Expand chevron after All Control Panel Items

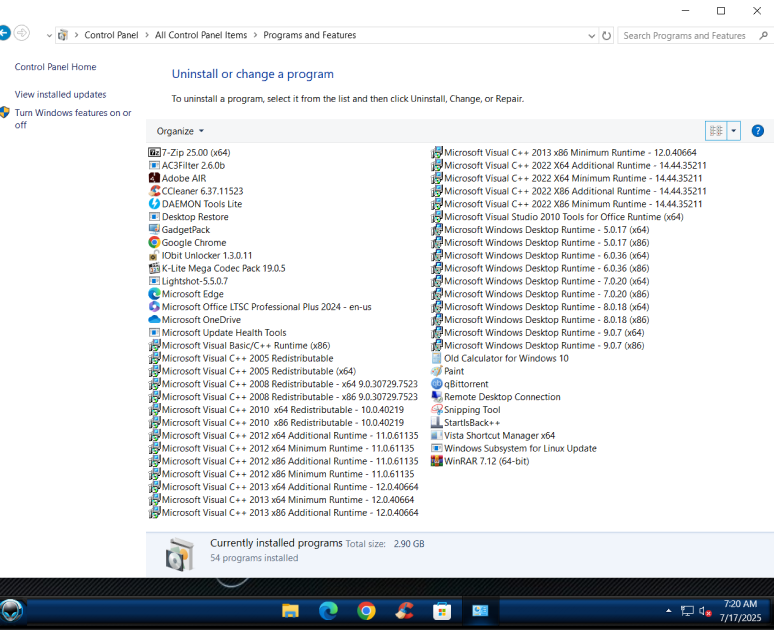click(255, 35)
